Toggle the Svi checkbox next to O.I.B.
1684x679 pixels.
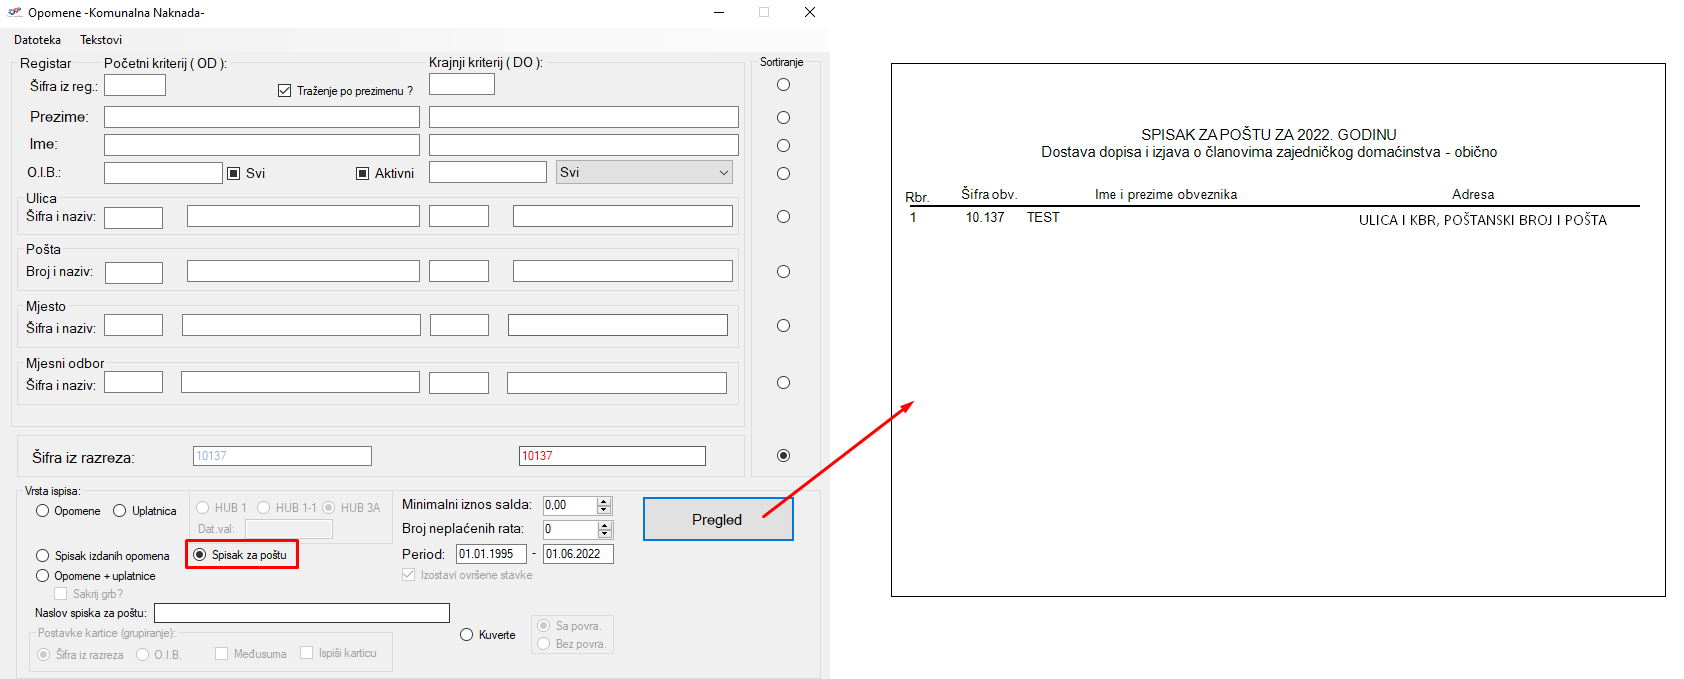coord(234,173)
